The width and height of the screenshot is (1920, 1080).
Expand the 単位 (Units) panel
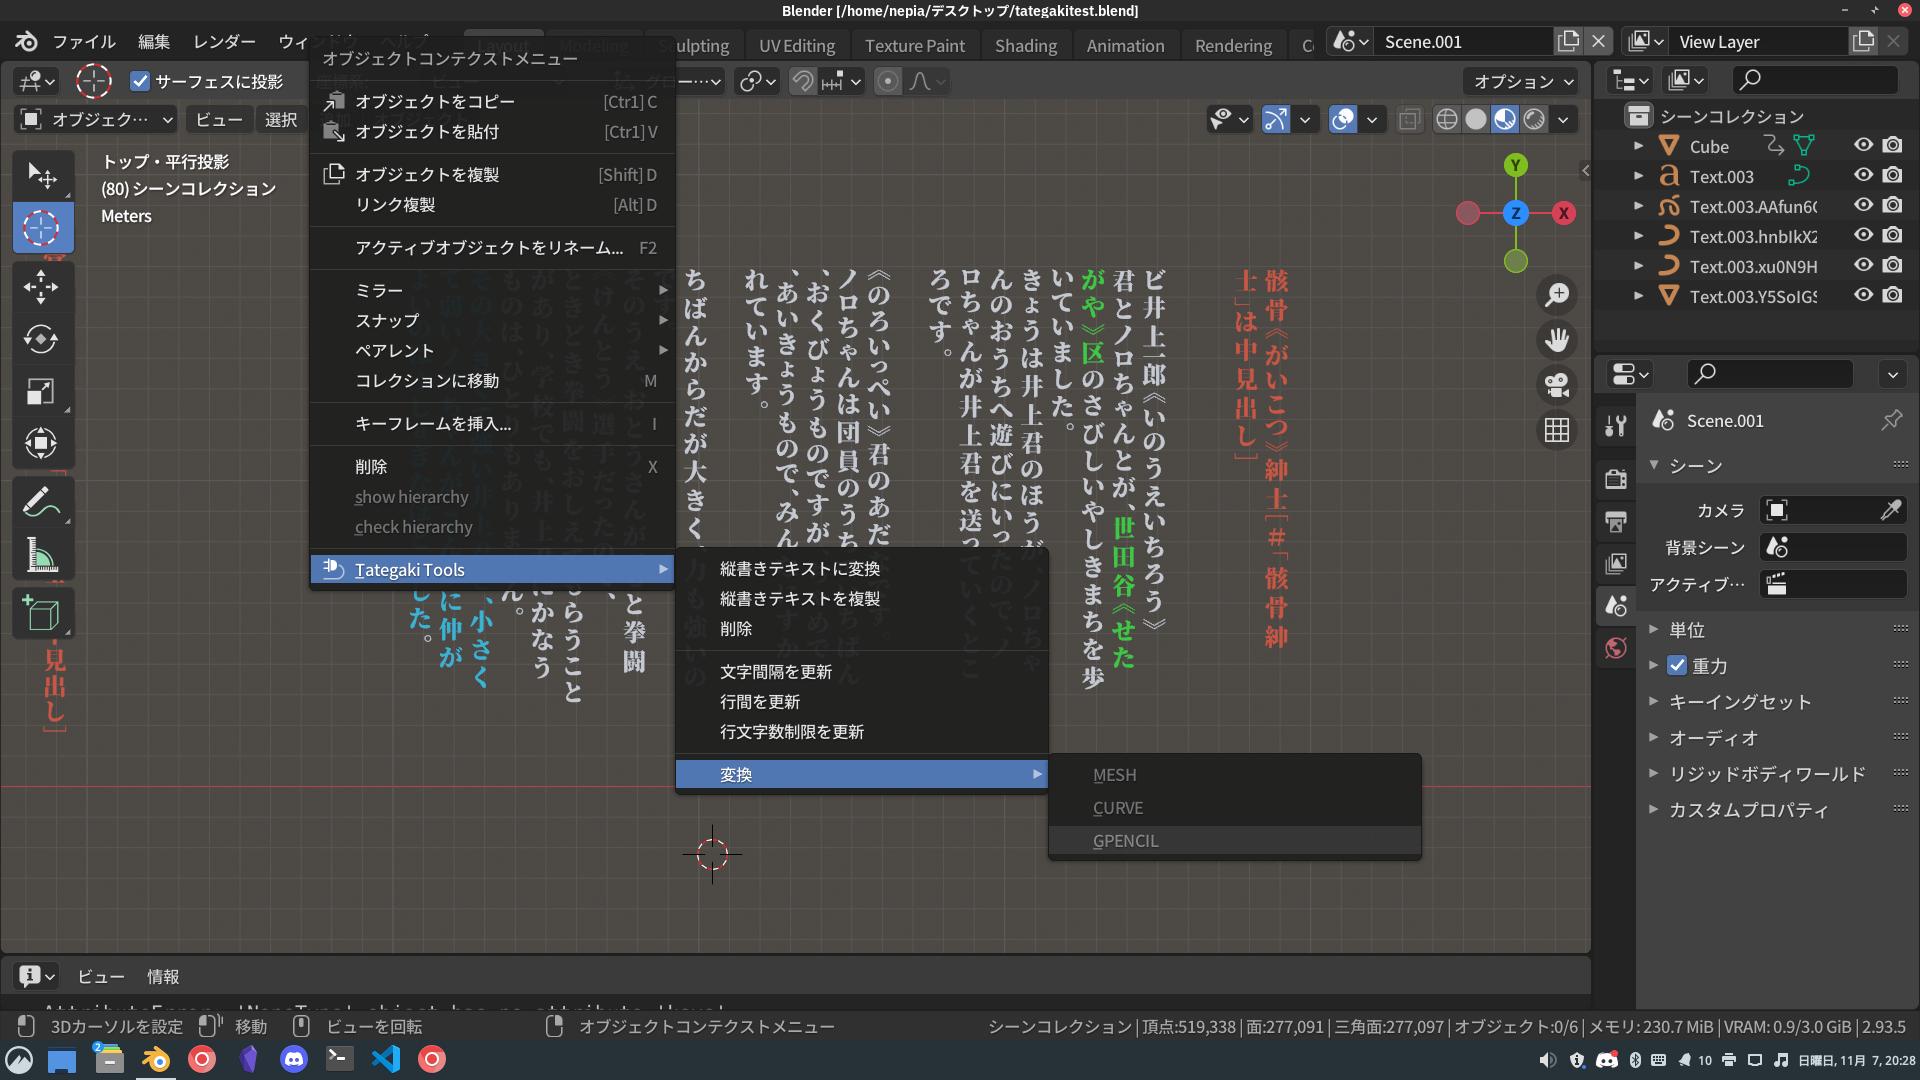click(x=1687, y=630)
